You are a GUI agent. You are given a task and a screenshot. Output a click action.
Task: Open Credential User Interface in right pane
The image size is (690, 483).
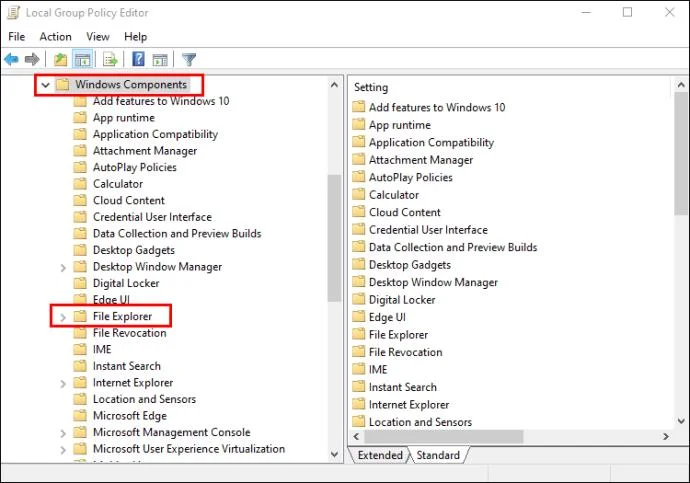click(428, 230)
